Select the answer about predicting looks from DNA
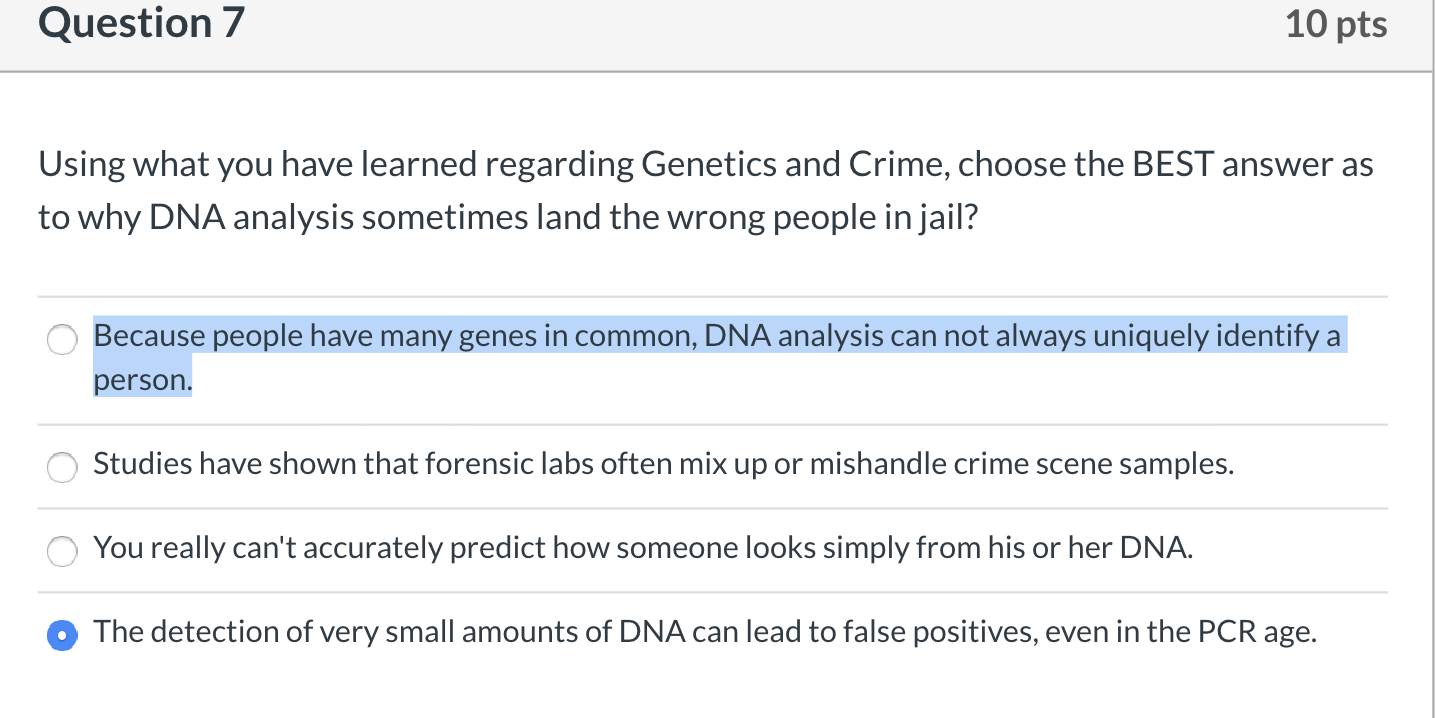 point(62,551)
